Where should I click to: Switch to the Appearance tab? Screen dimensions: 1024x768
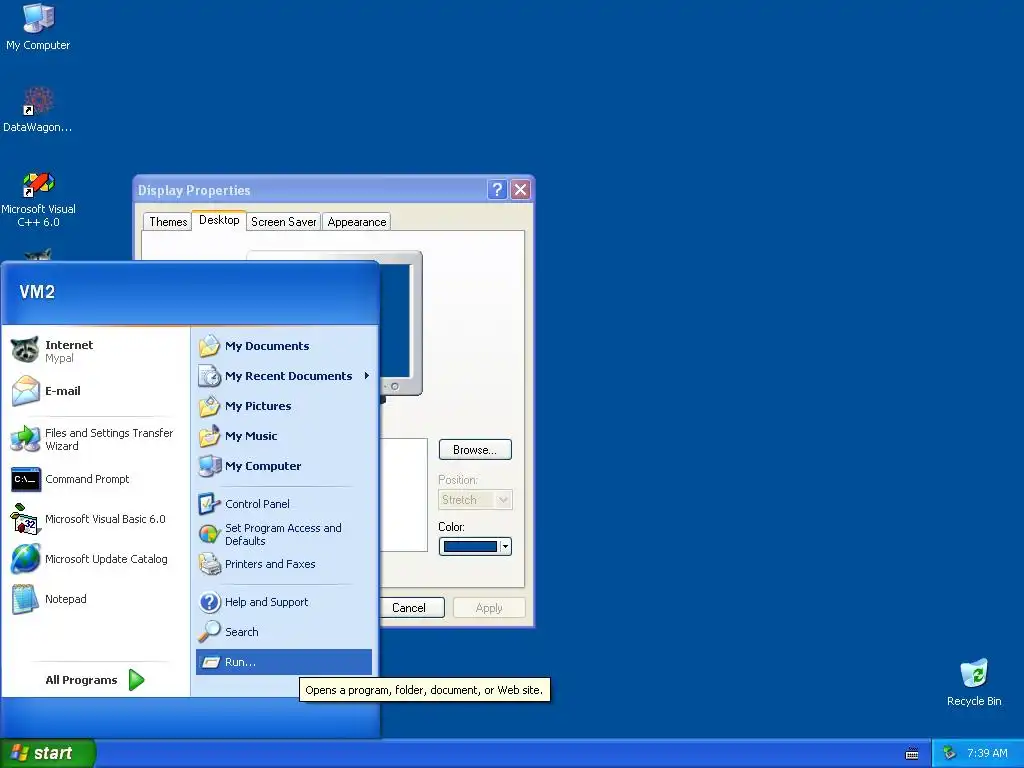pyautogui.click(x=357, y=222)
